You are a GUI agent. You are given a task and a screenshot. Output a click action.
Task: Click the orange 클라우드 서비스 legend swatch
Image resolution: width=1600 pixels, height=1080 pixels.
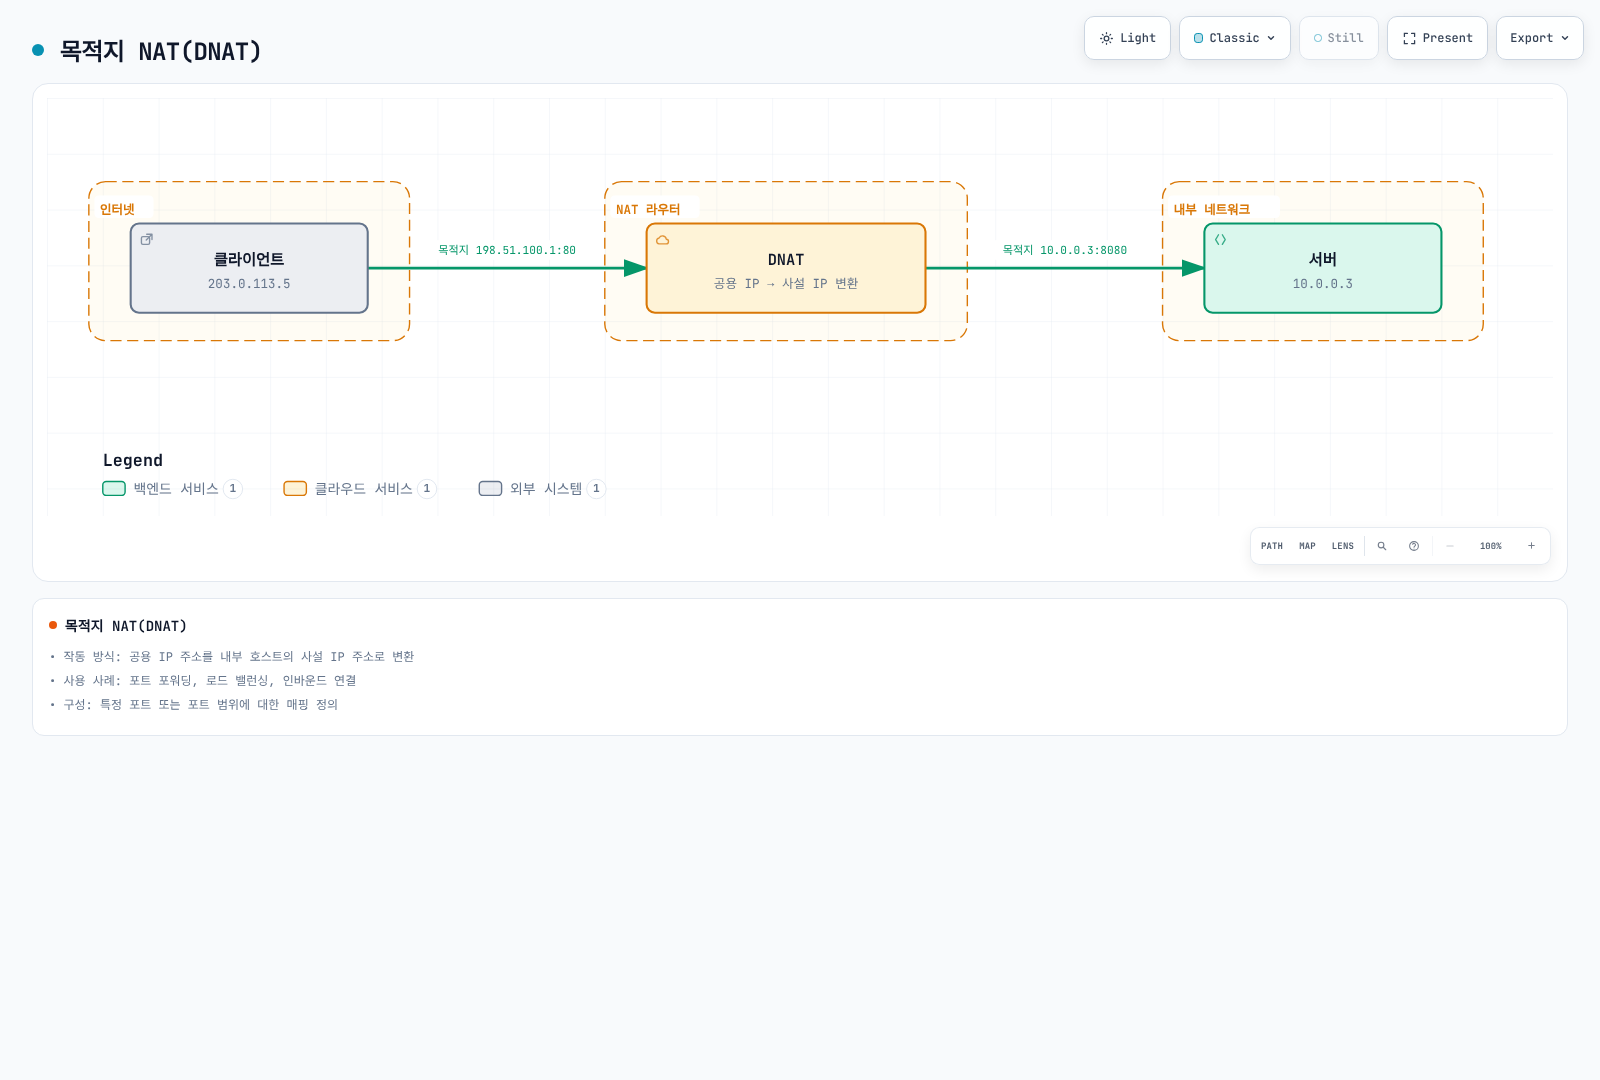tap(295, 489)
